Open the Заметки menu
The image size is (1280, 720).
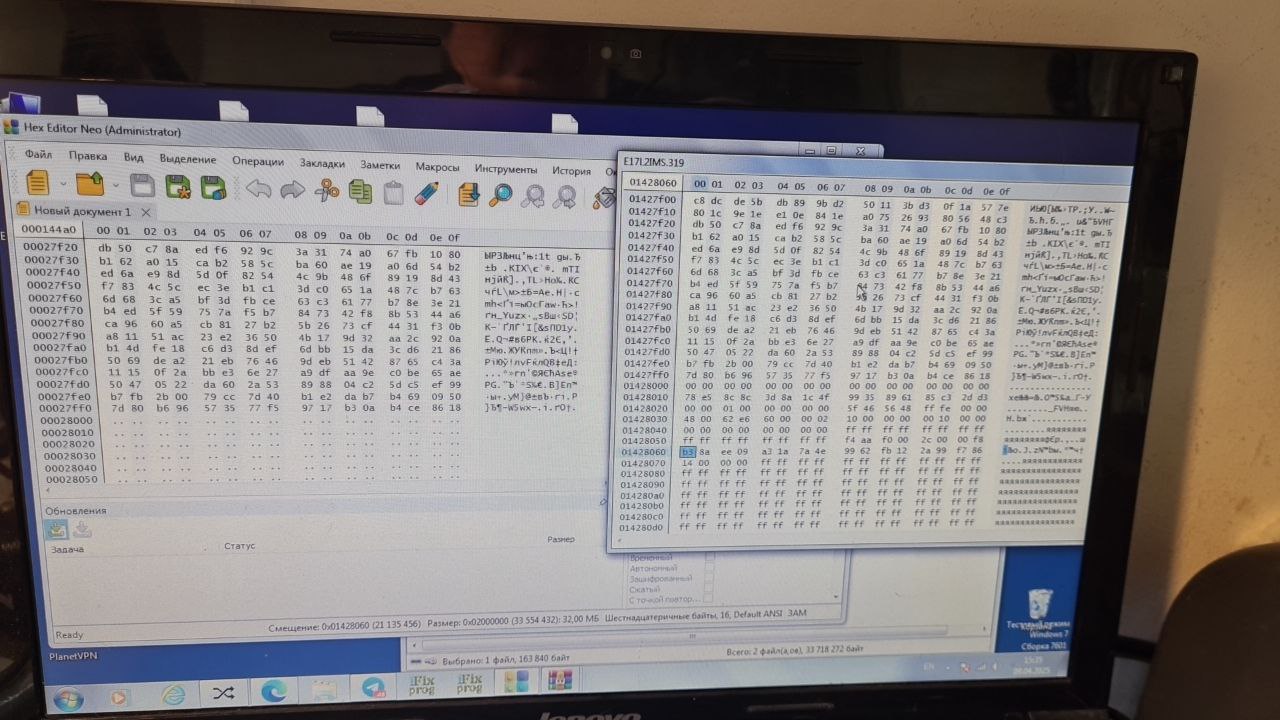click(380, 165)
